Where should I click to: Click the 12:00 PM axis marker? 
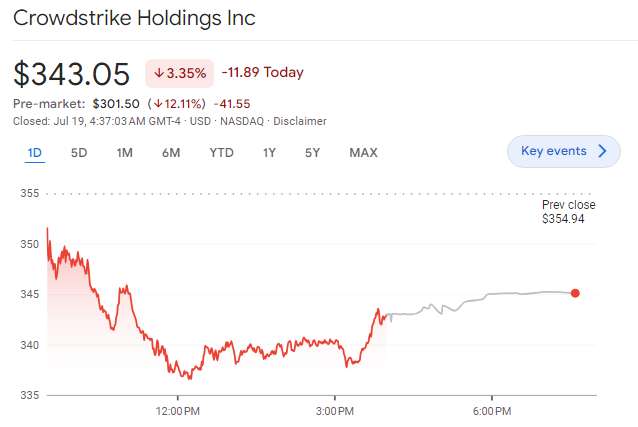pos(176,411)
